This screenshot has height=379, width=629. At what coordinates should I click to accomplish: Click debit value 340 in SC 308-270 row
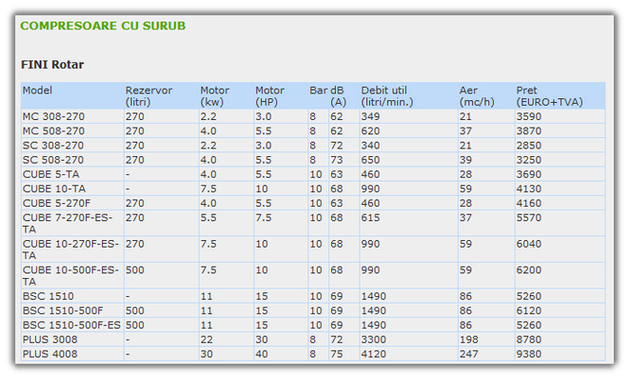pos(370,146)
